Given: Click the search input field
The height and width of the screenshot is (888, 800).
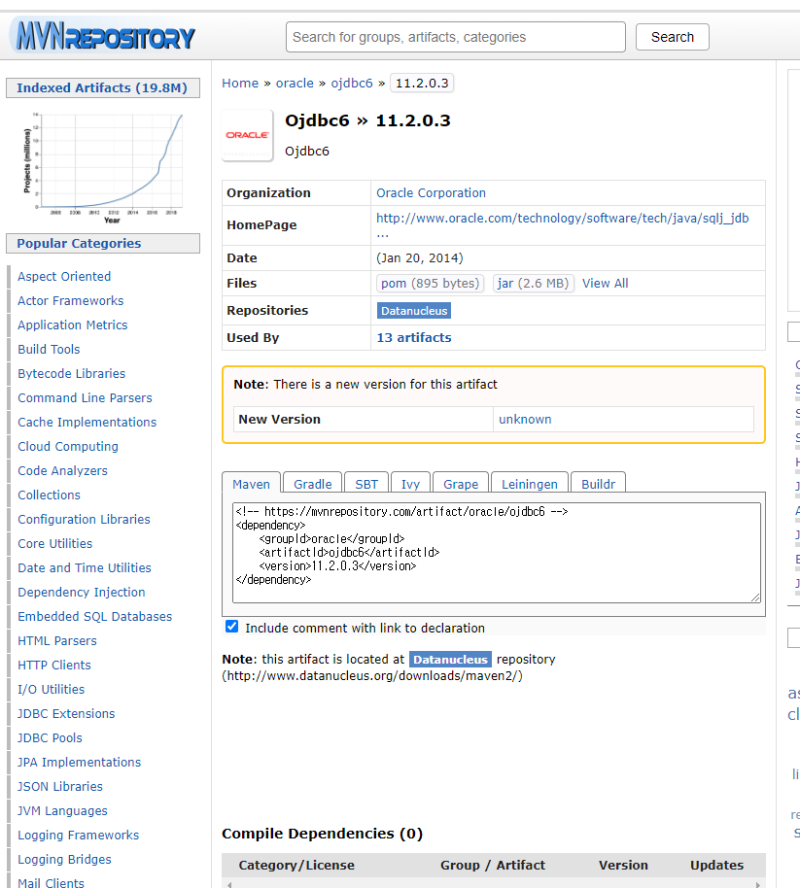Looking at the screenshot, I should [x=455, y=36].
